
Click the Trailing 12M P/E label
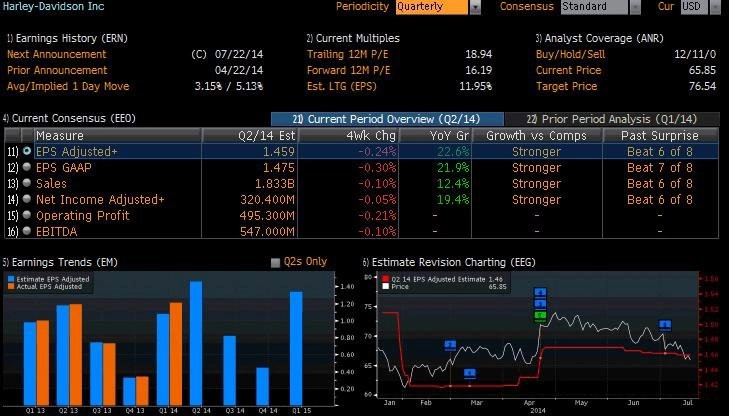[x=347, y=54]
